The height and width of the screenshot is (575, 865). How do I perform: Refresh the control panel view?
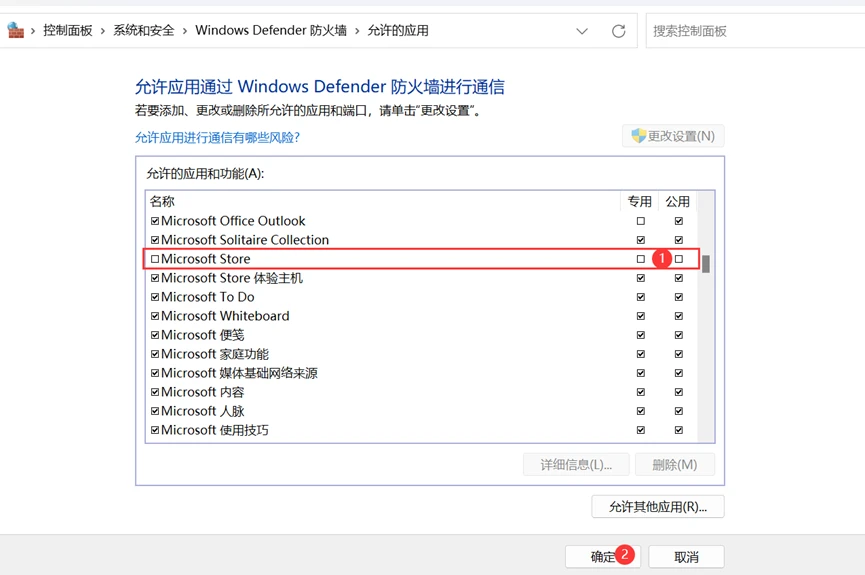[618, 31]
